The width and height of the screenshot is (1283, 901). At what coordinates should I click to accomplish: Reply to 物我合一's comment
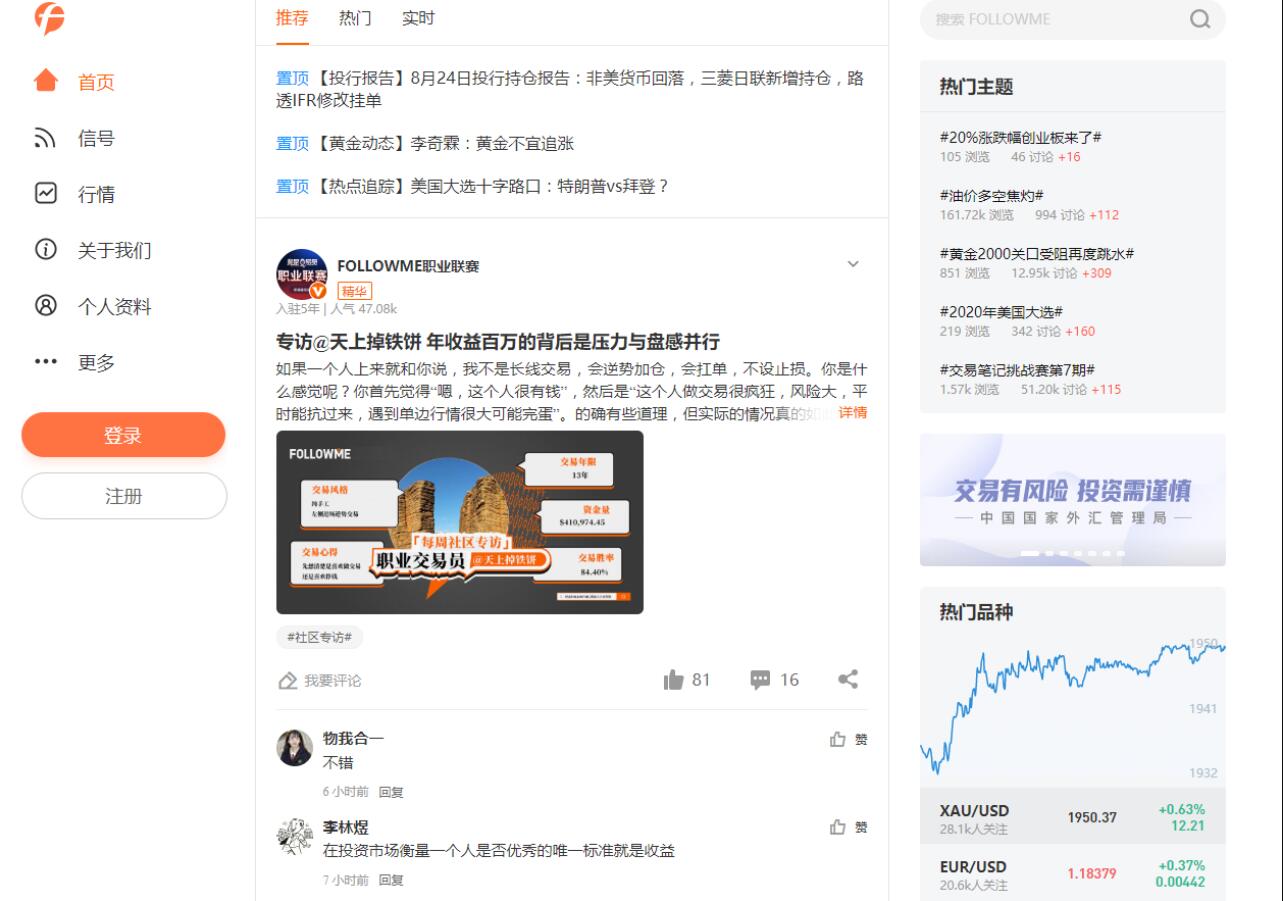[391, 792]
